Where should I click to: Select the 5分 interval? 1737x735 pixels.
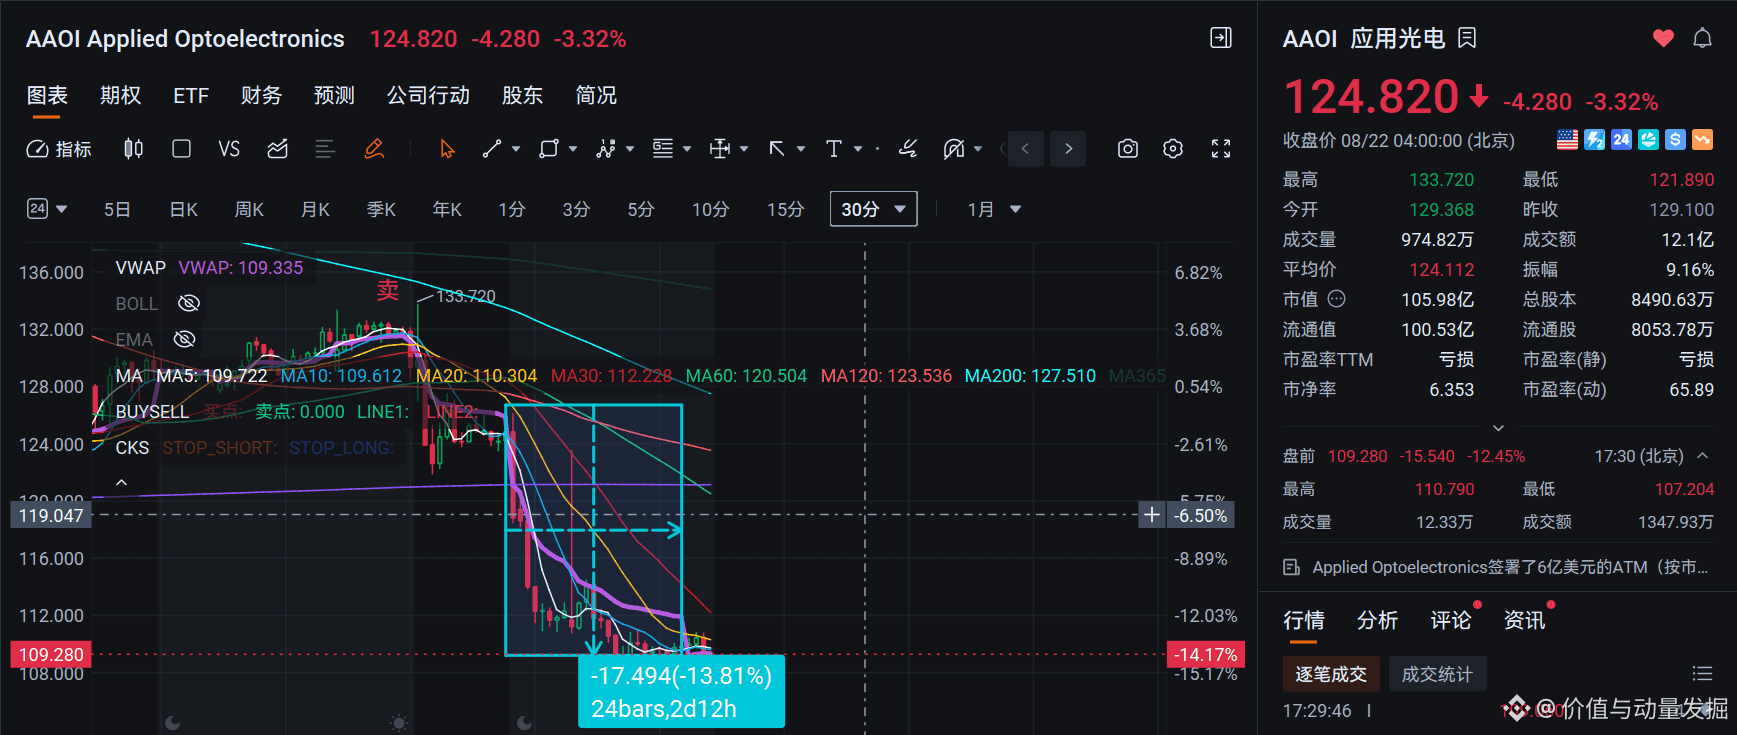tap(641, 209)
